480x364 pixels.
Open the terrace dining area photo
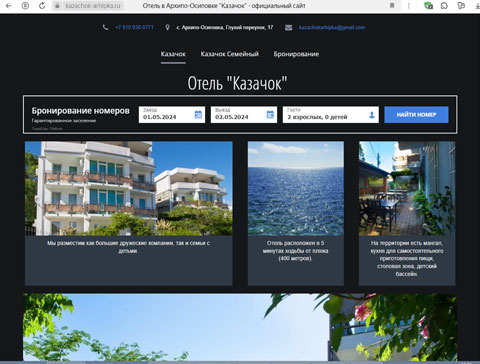407,188
